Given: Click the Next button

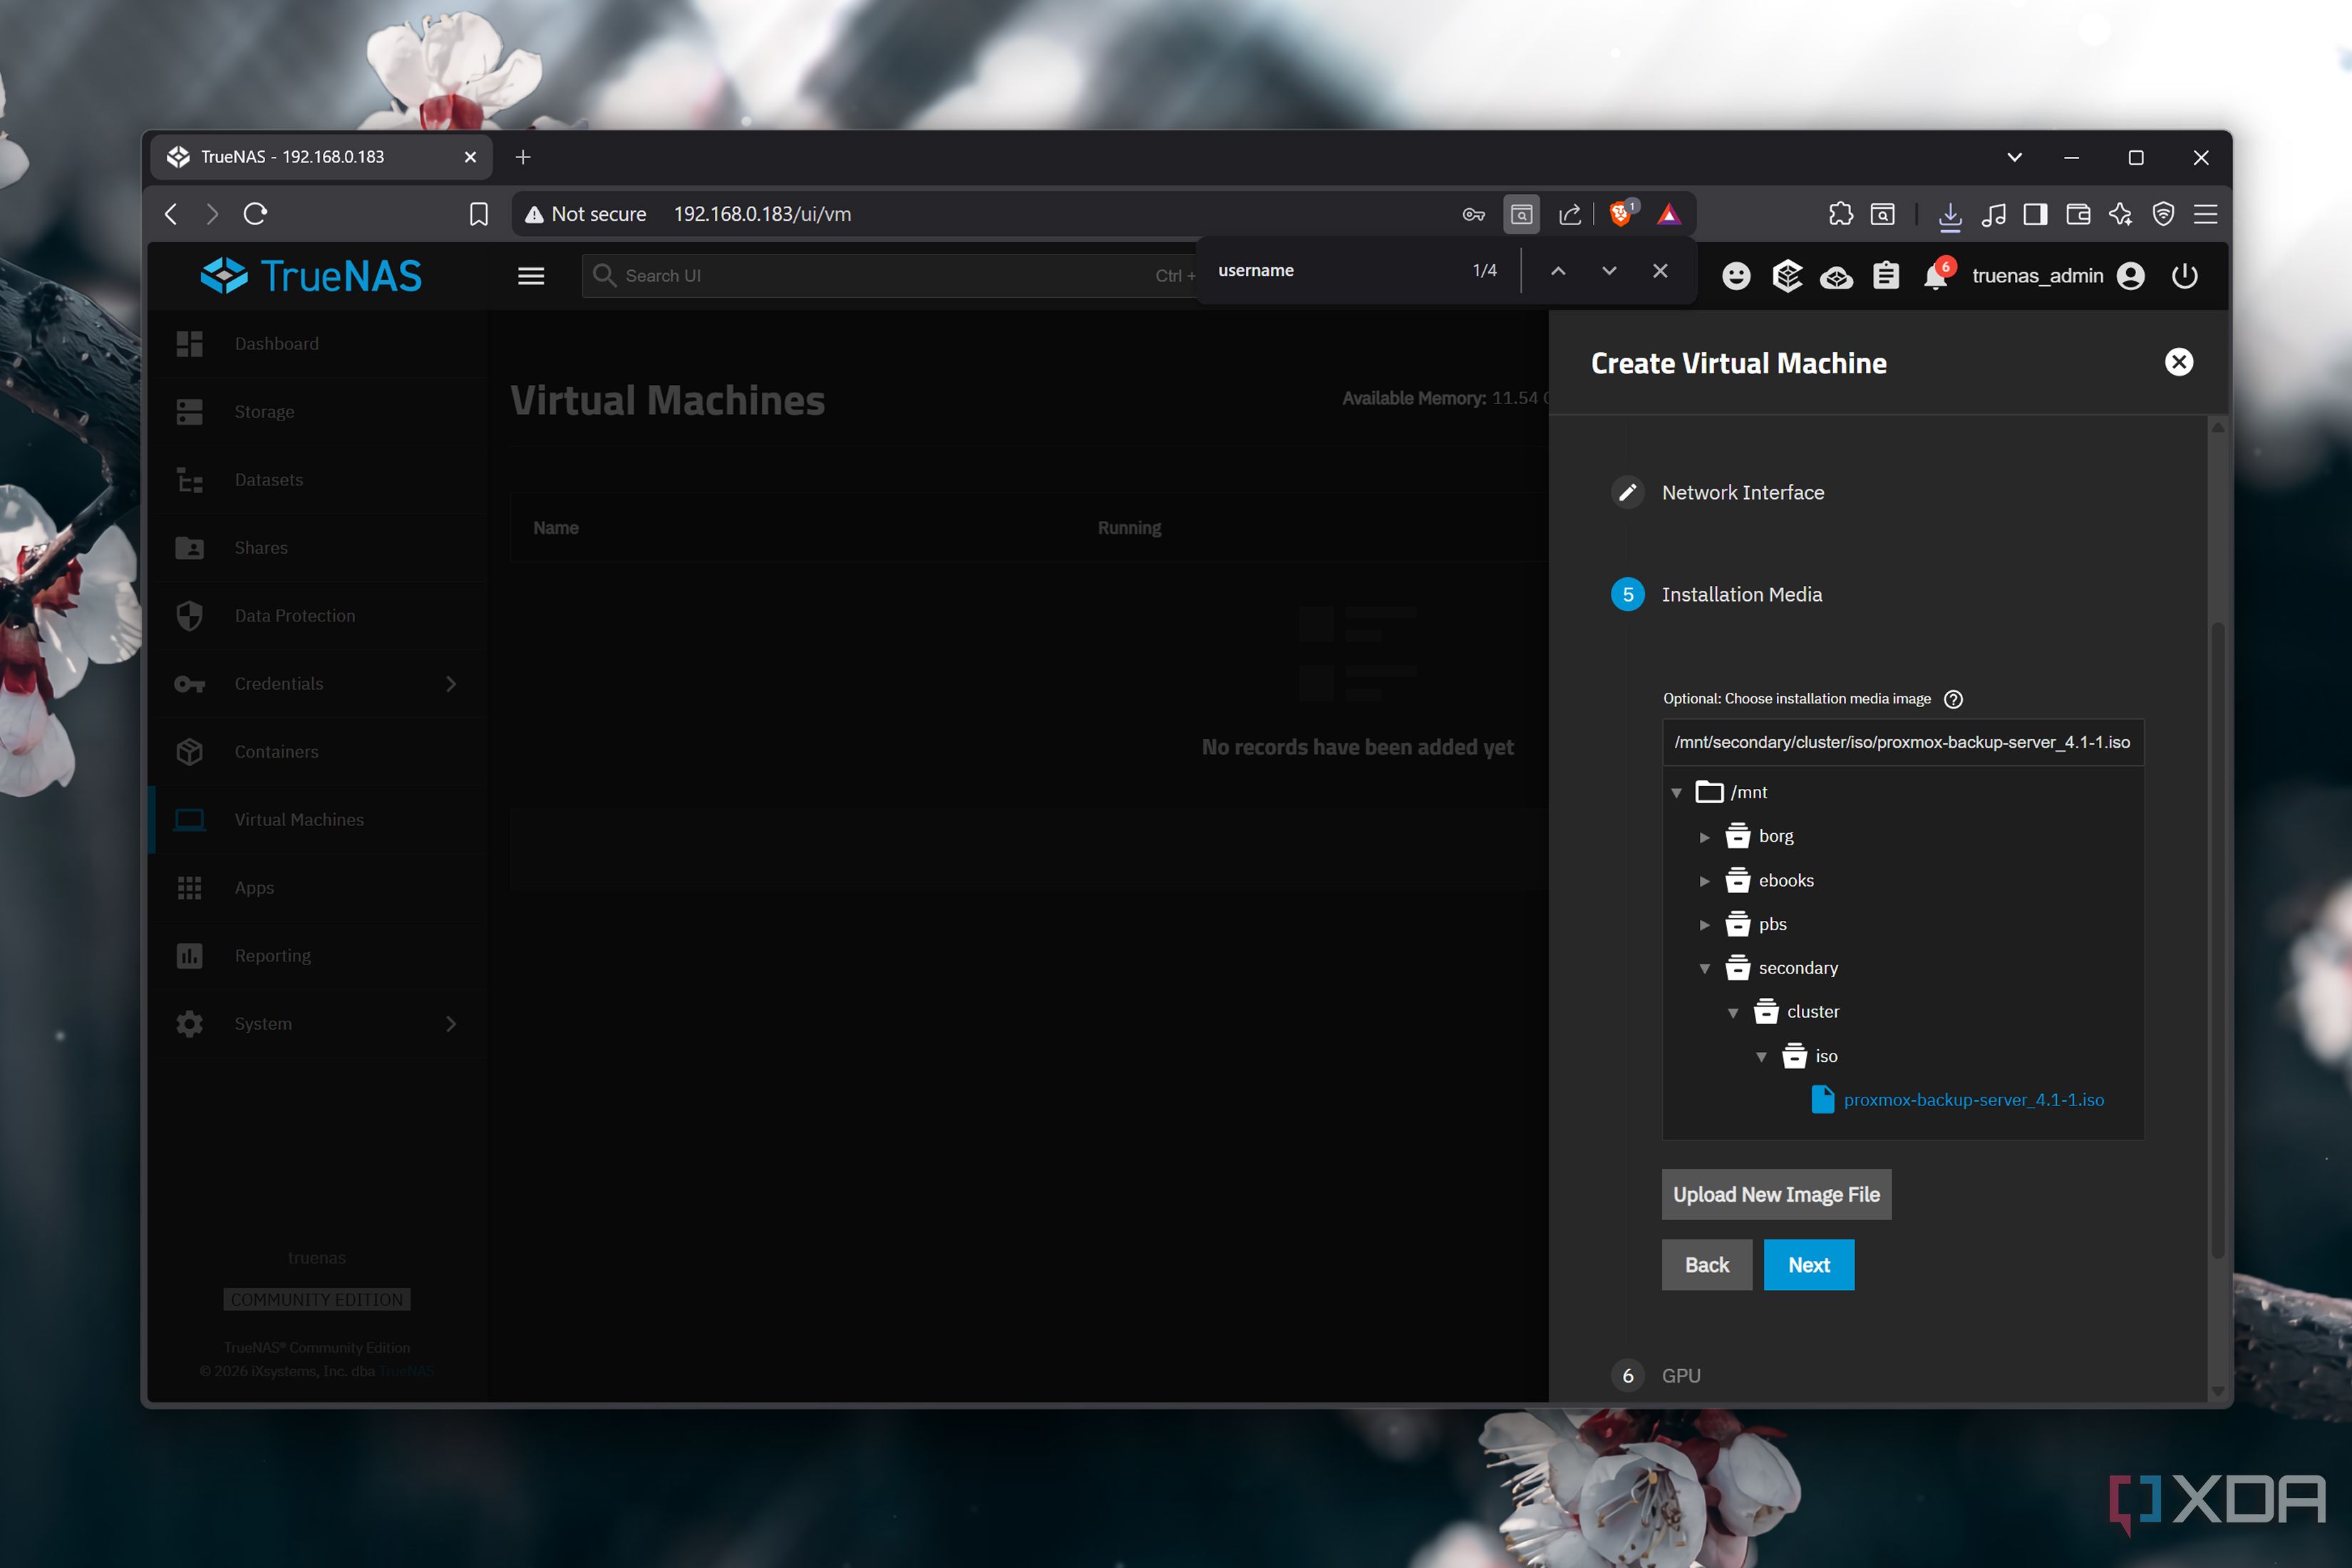Looking at the screenshot, I should tap(1808, 1264).
